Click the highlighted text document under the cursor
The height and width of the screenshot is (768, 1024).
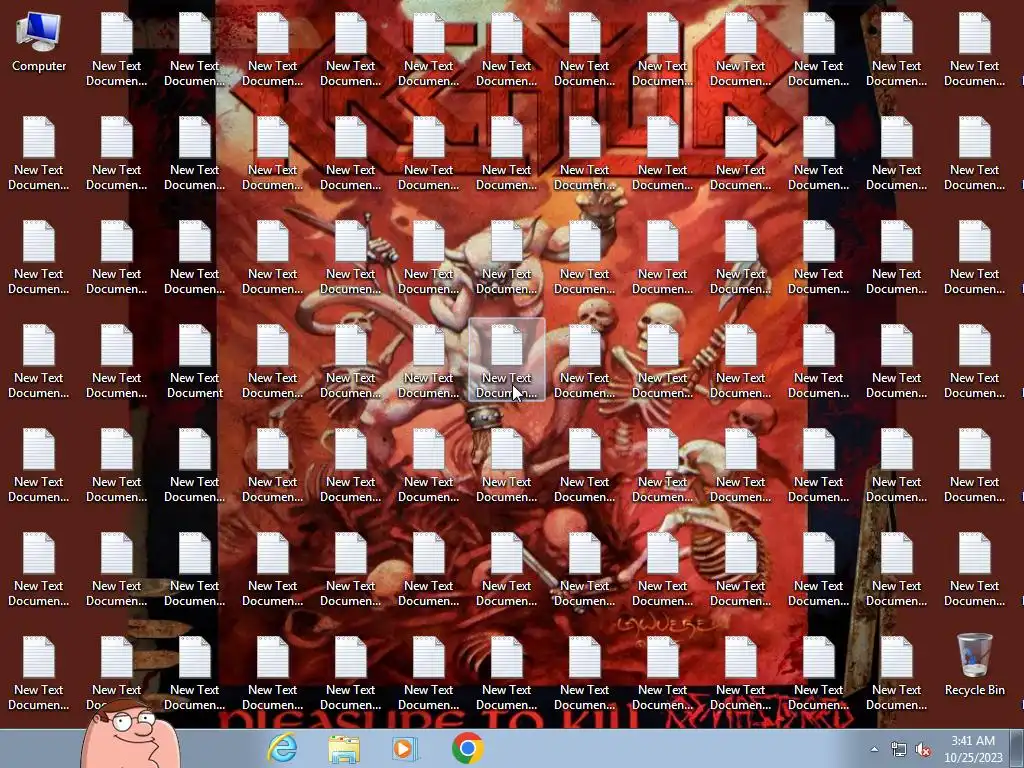coord(507,360)
